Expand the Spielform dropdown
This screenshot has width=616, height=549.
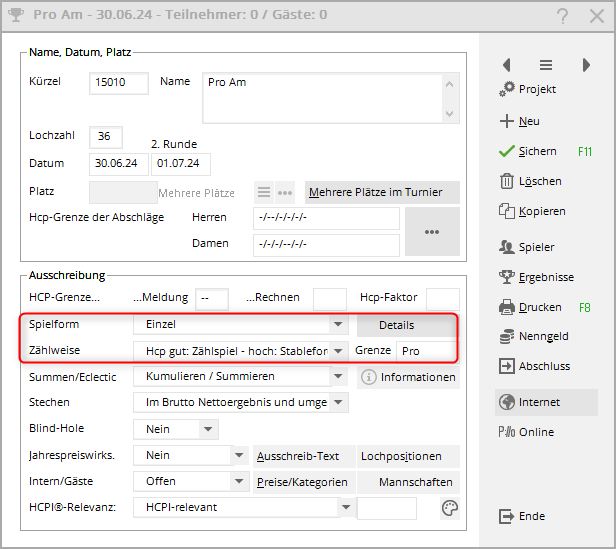[339, 325]
